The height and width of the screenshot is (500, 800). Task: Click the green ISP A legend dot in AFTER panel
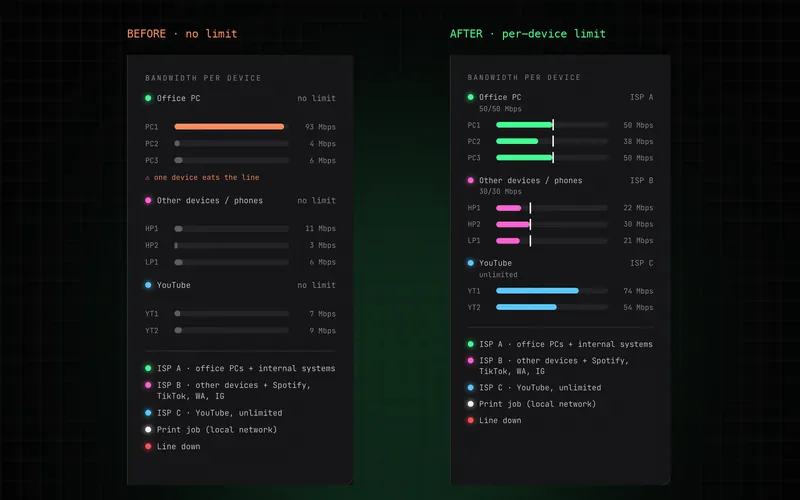click(470, 344)
